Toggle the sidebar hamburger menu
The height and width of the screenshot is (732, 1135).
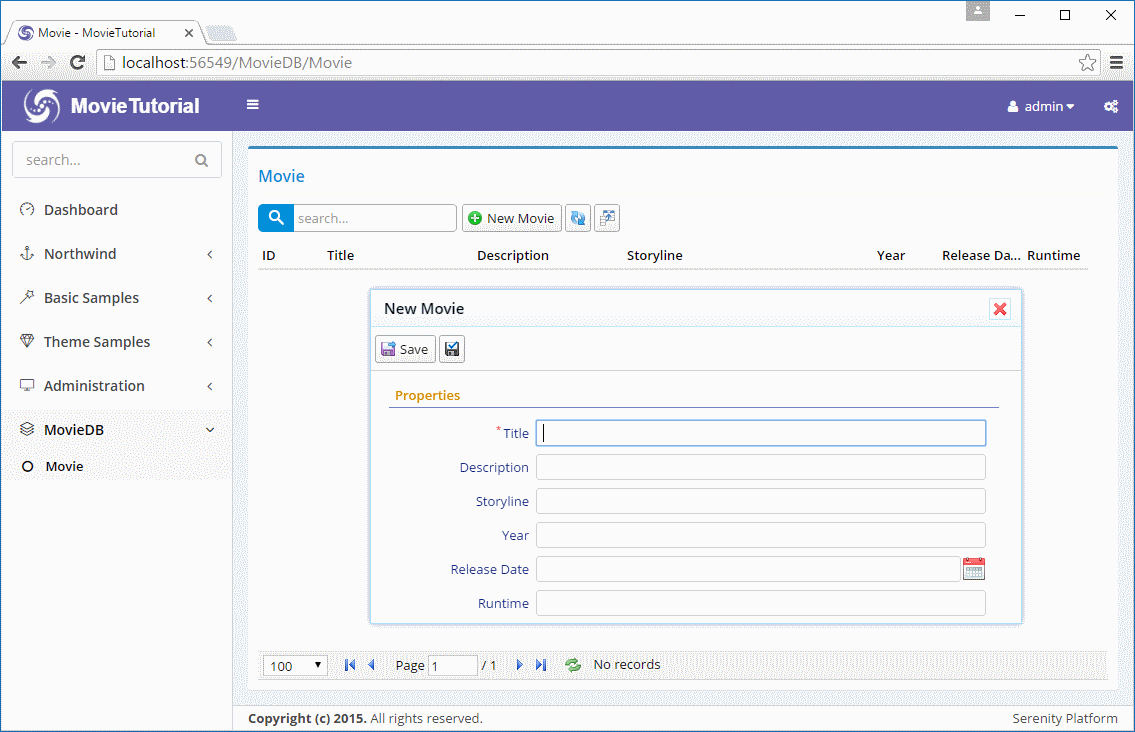[x=253, y=105]
